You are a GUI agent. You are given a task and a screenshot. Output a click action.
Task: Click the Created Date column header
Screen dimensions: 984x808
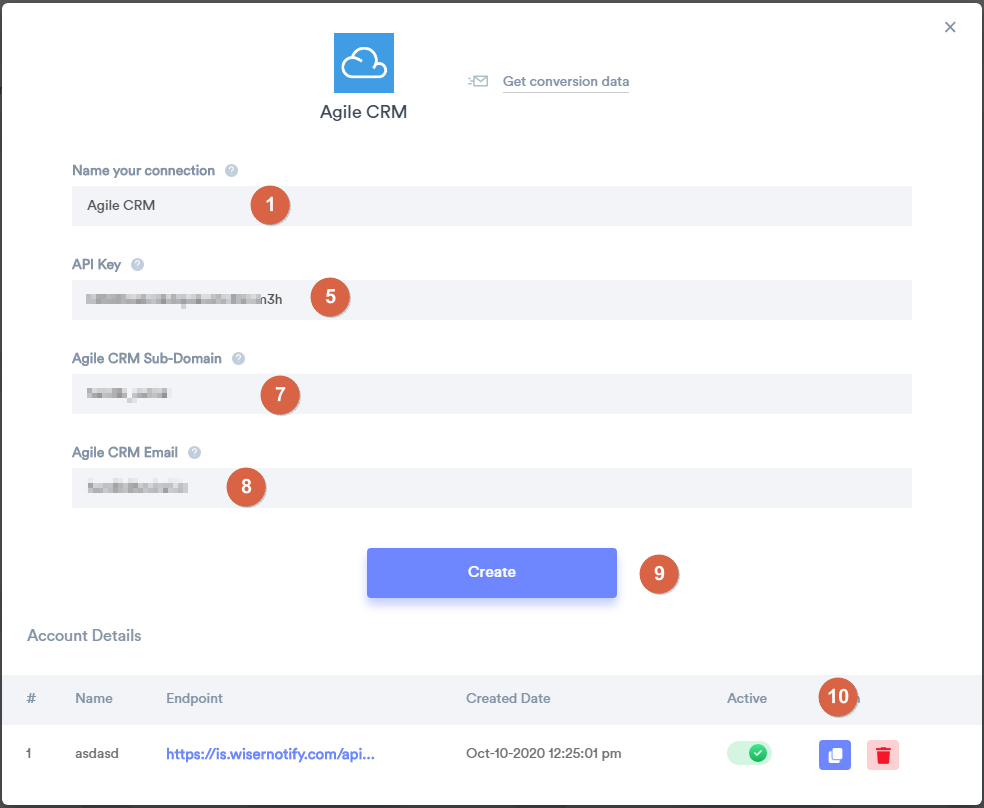tap(508, 698)
